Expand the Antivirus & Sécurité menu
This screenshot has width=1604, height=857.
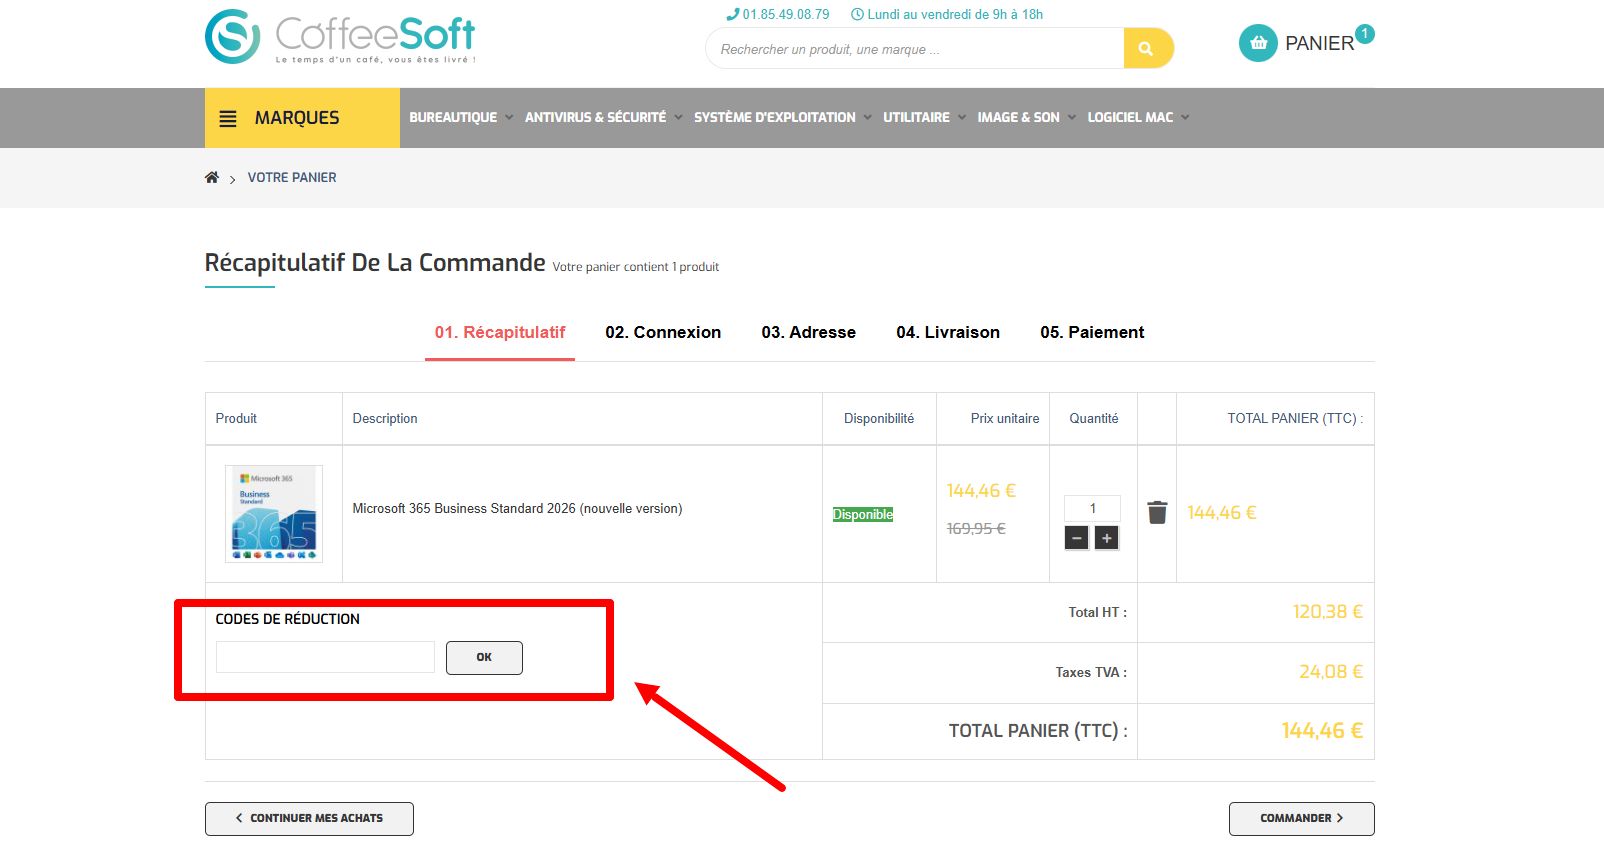[x=604, y=117]
